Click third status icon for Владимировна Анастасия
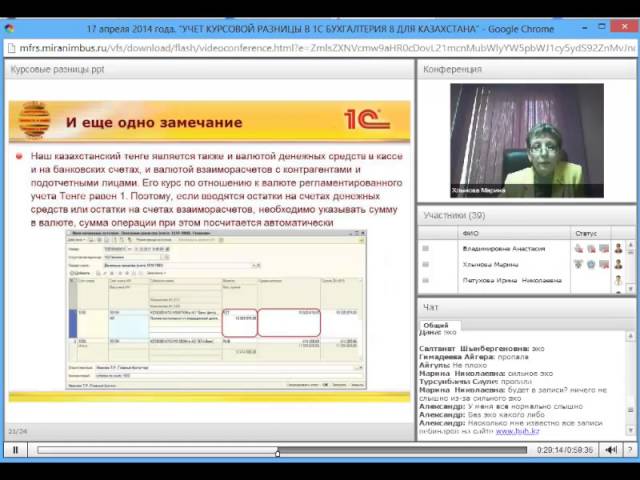The image size is (640, 480). [604, 248]
